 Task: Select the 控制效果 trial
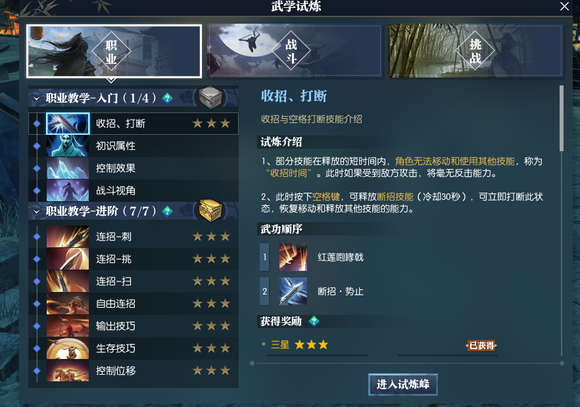134,168
